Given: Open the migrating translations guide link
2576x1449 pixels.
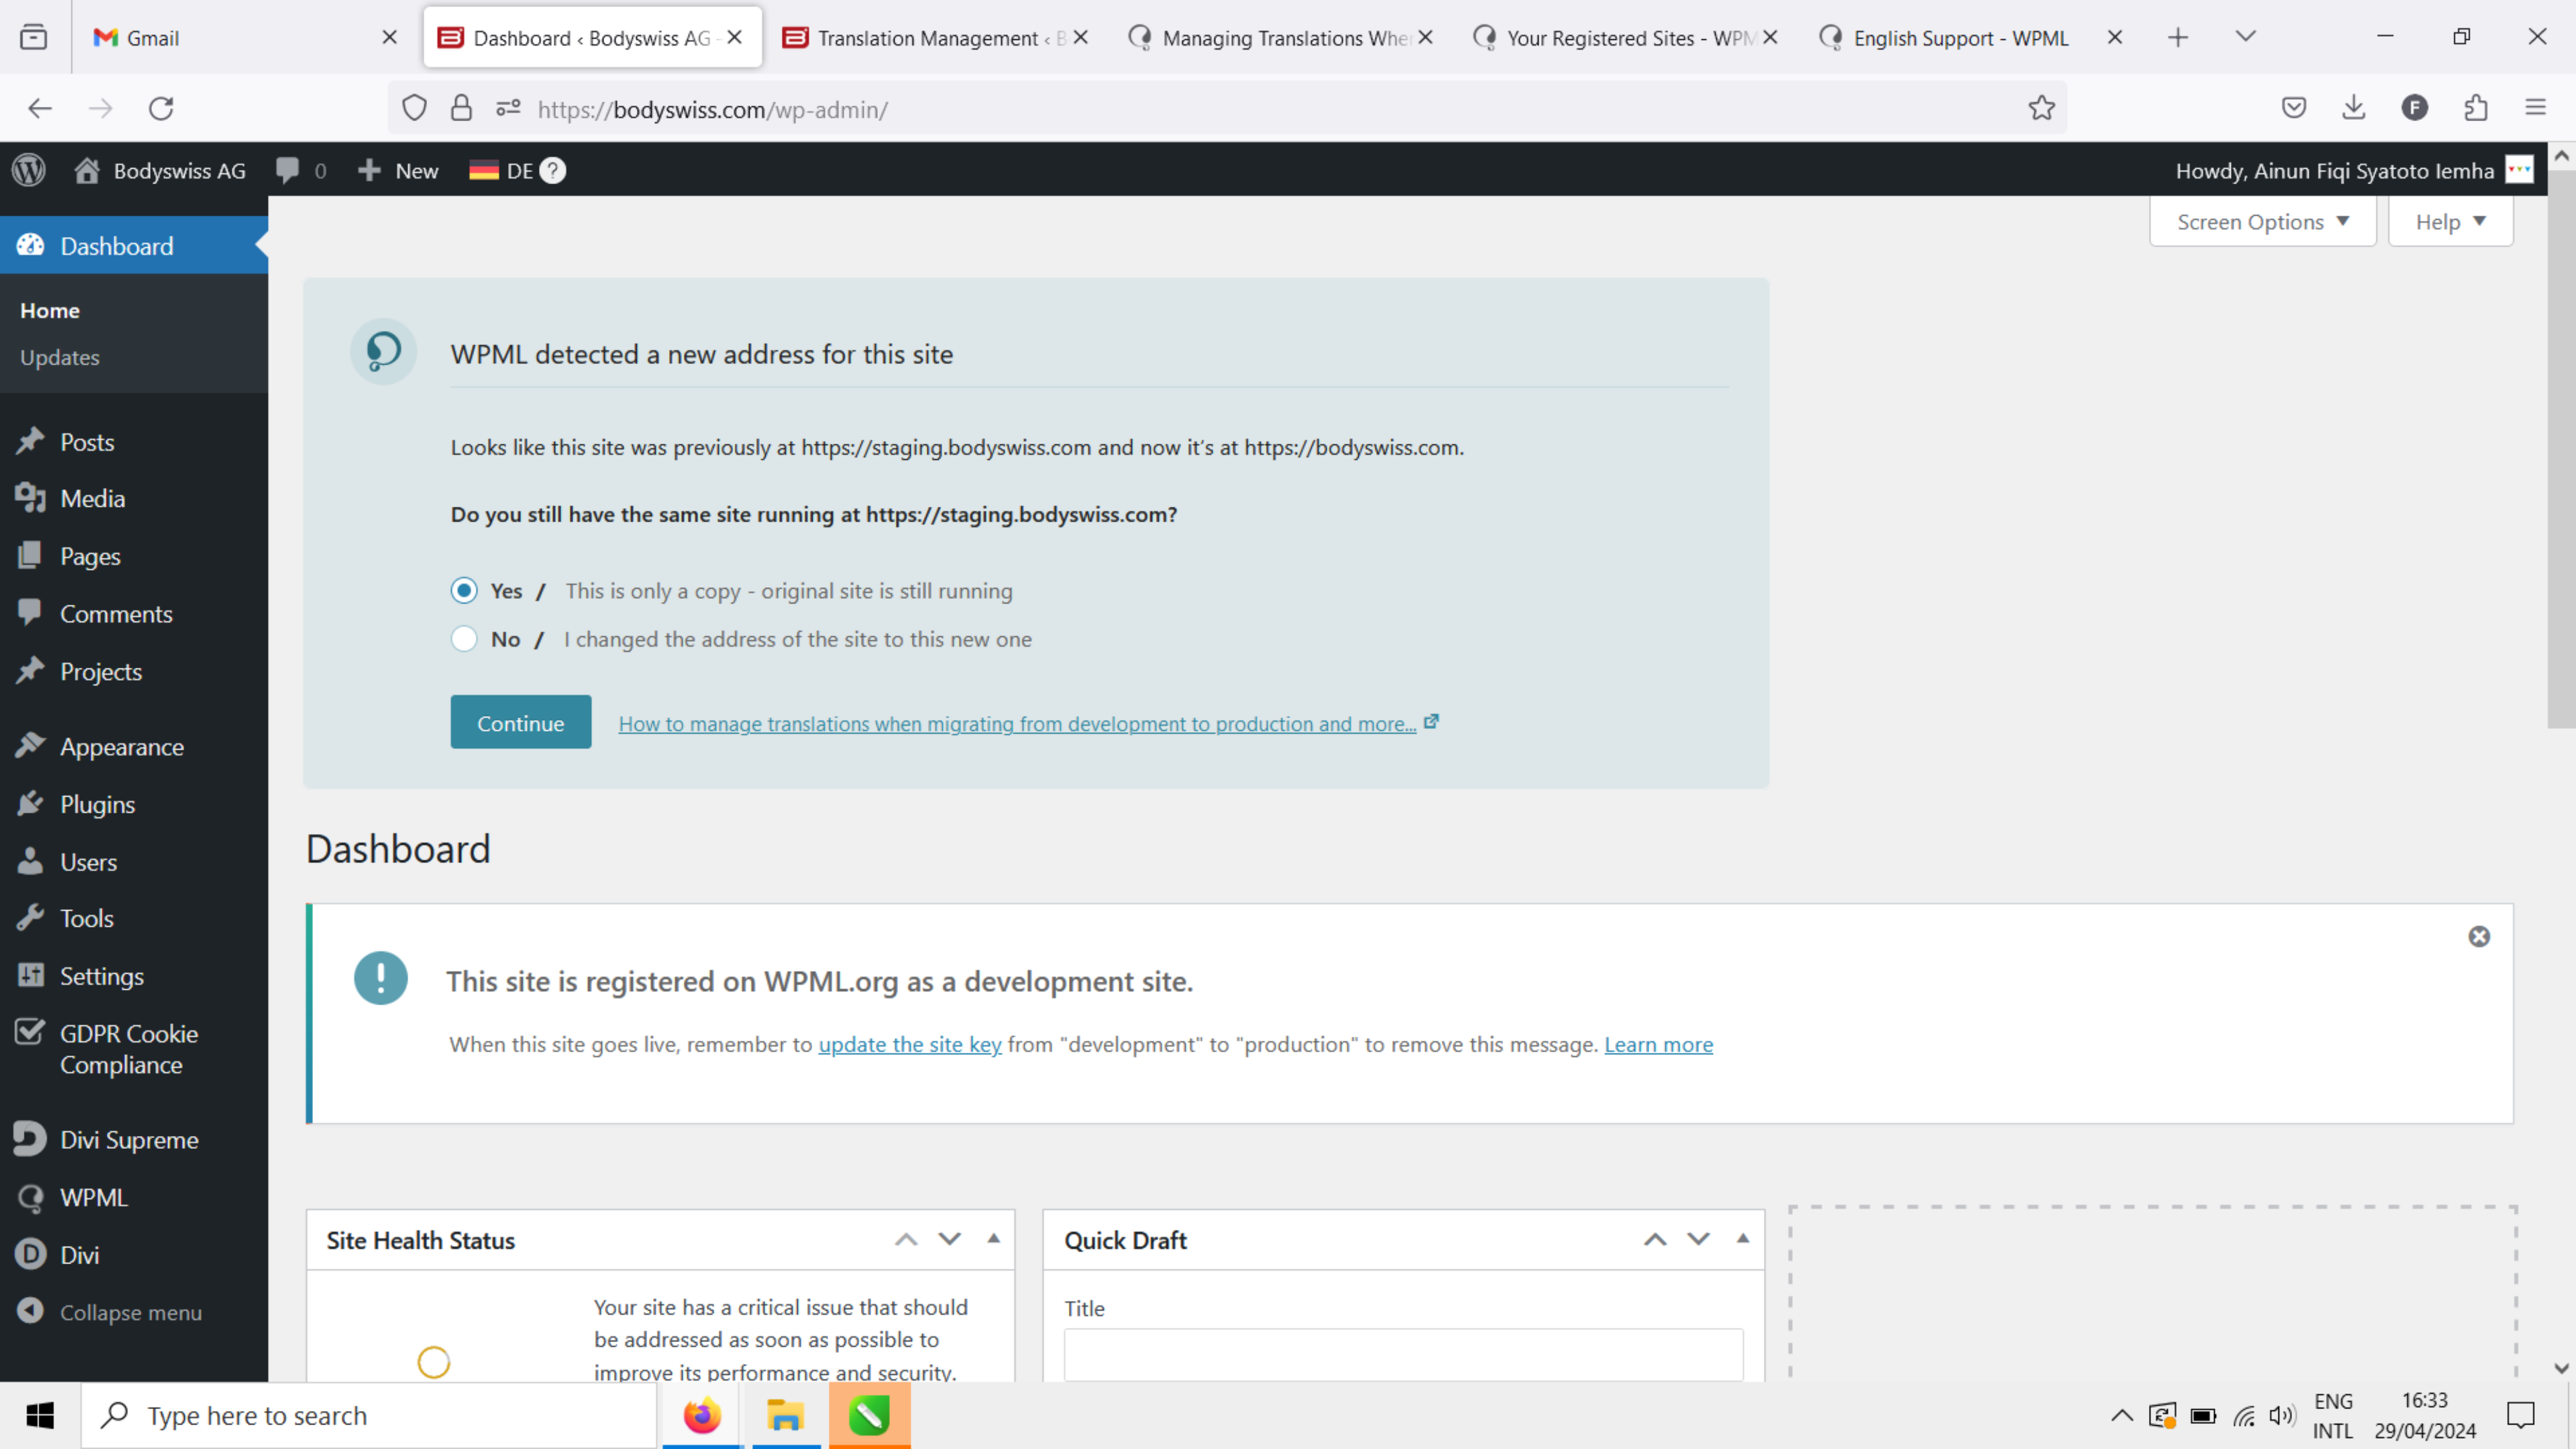Looking at the screenshot, I should (x=1017, y=724).
